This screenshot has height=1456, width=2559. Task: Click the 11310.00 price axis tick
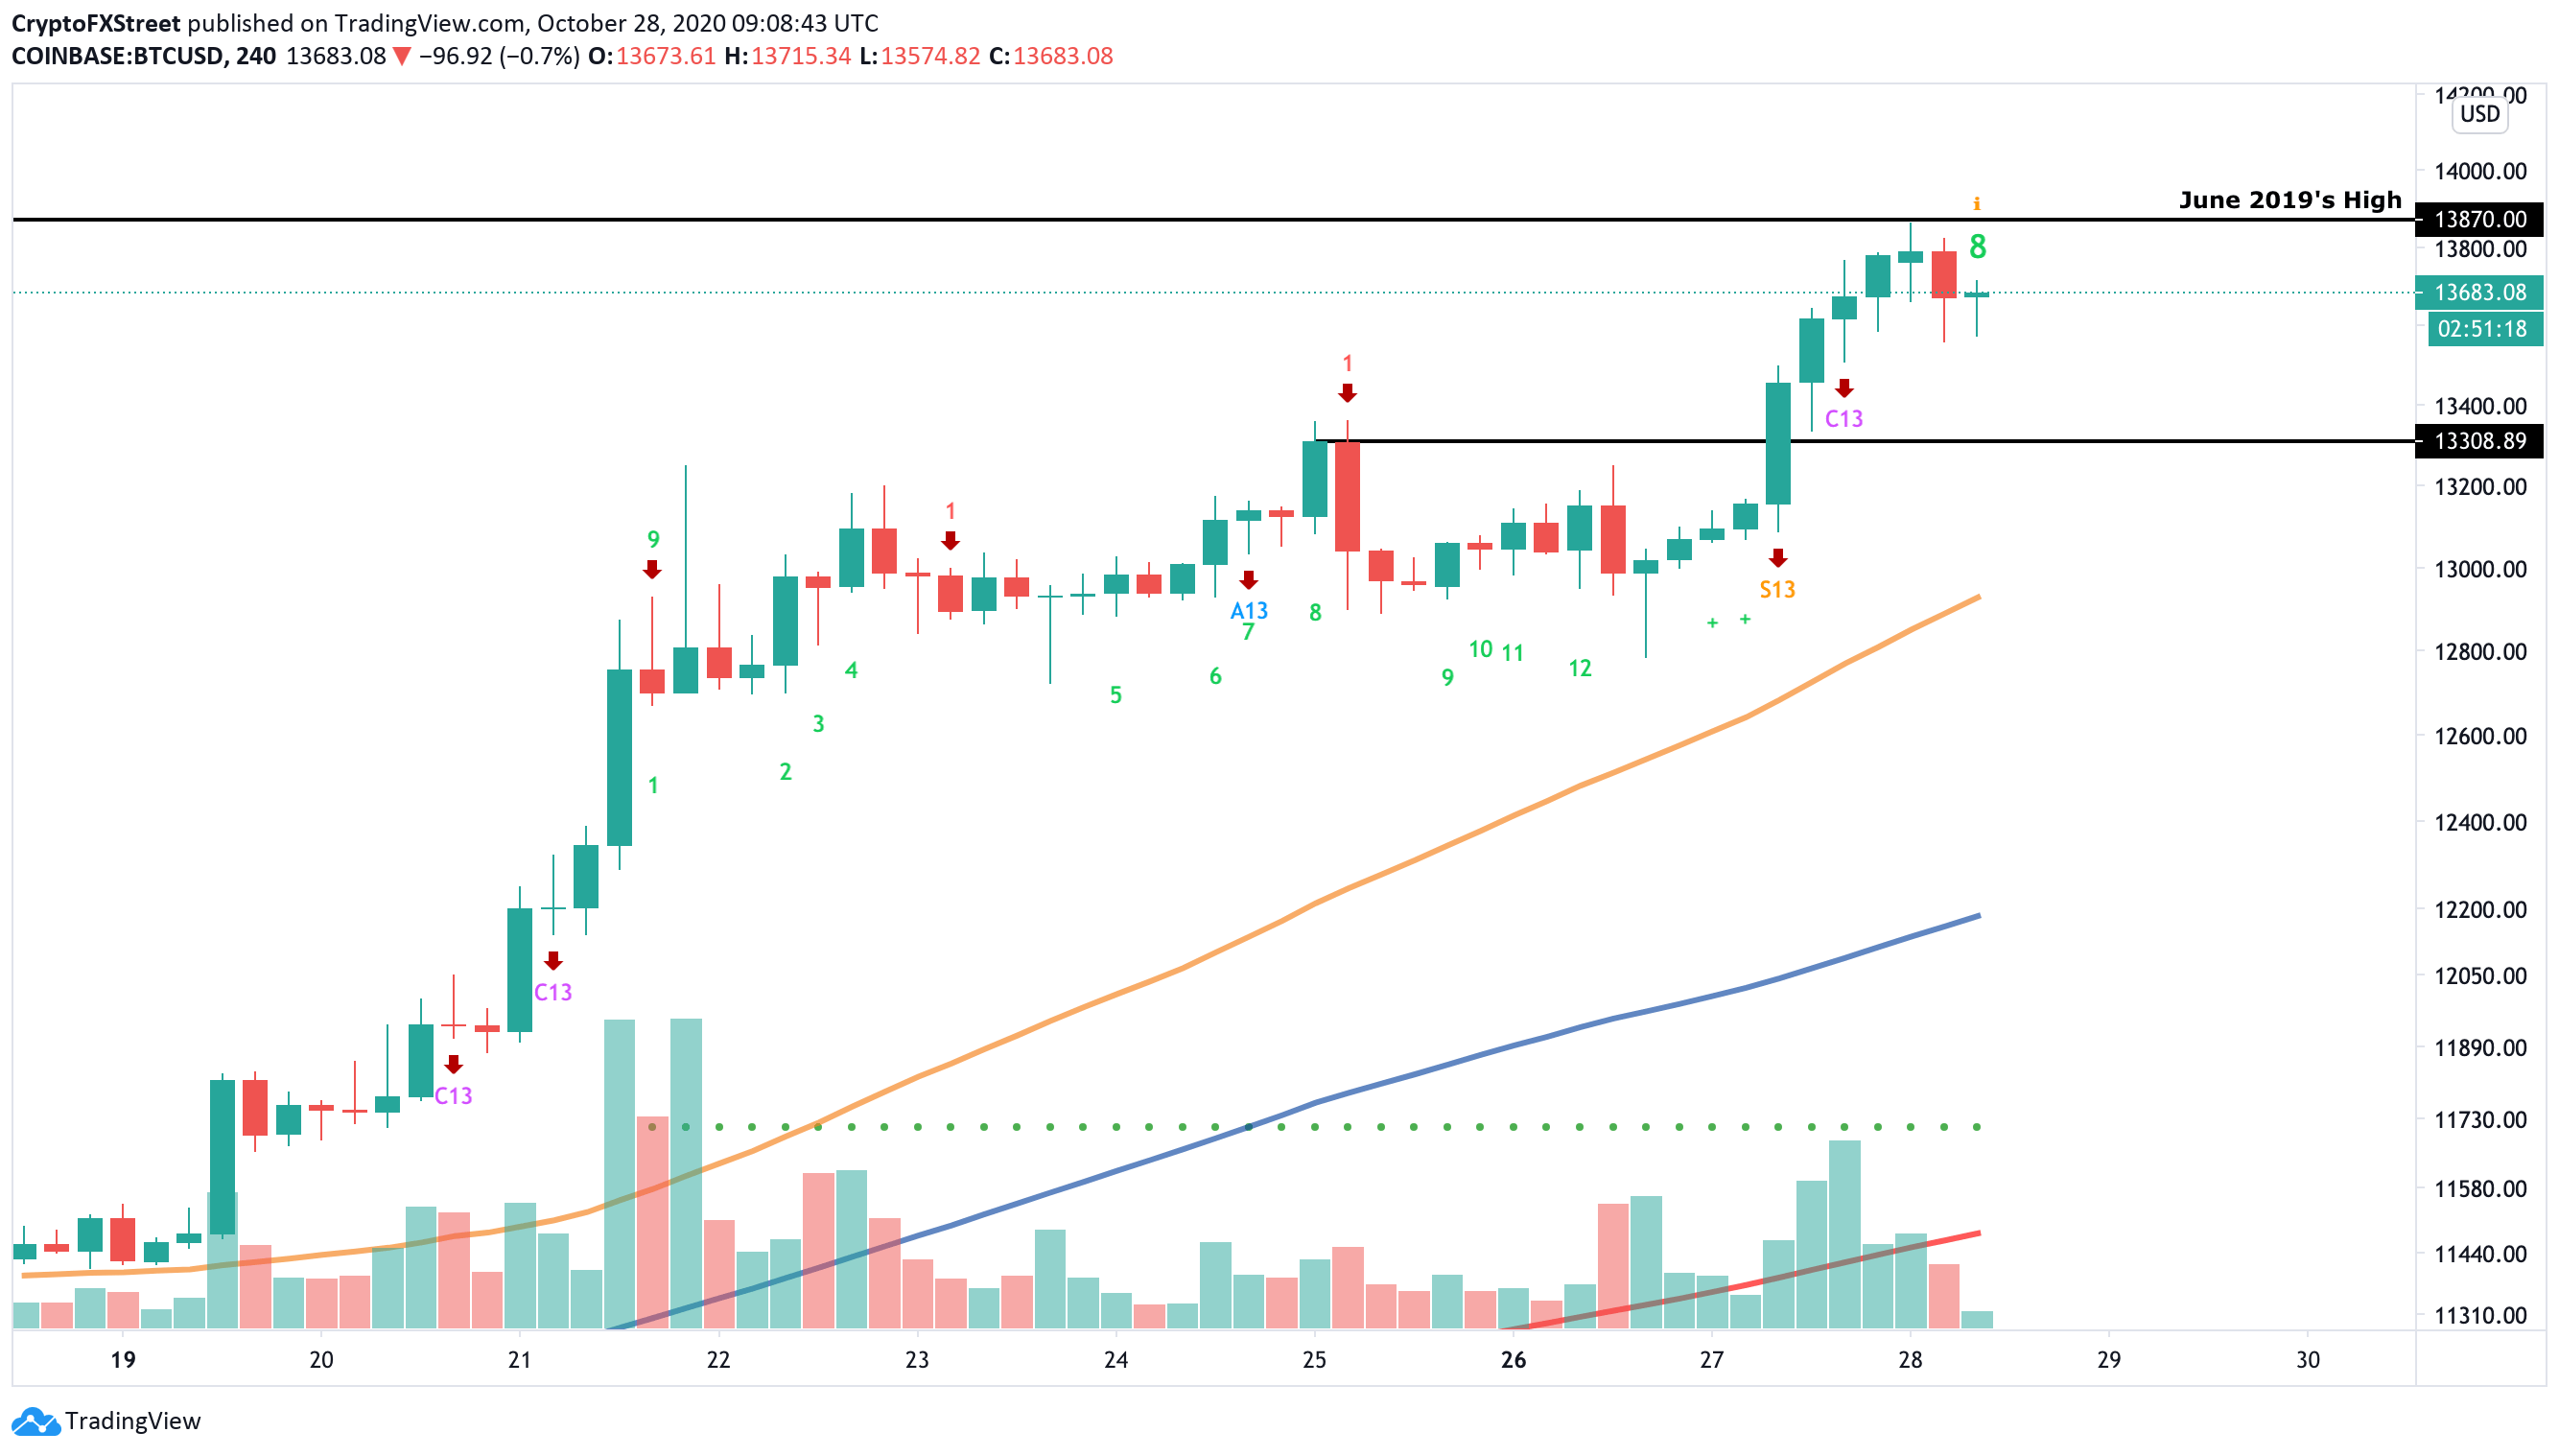coord(2480,1316)
